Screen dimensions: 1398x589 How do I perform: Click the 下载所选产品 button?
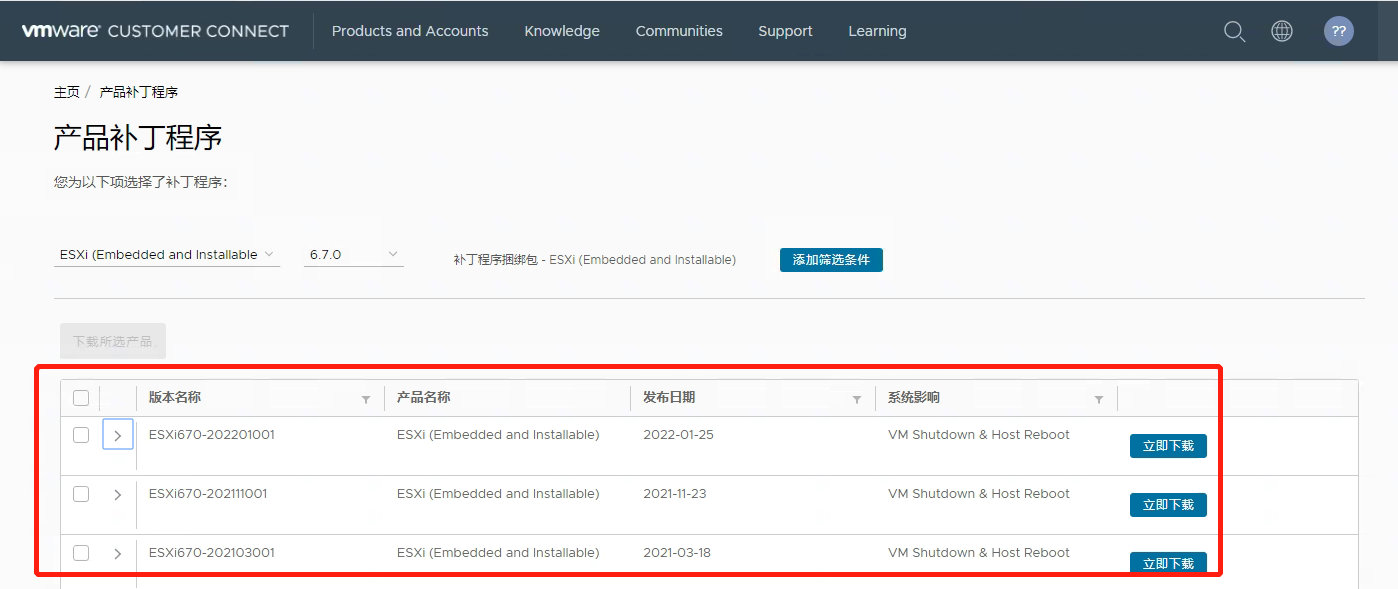113,341
